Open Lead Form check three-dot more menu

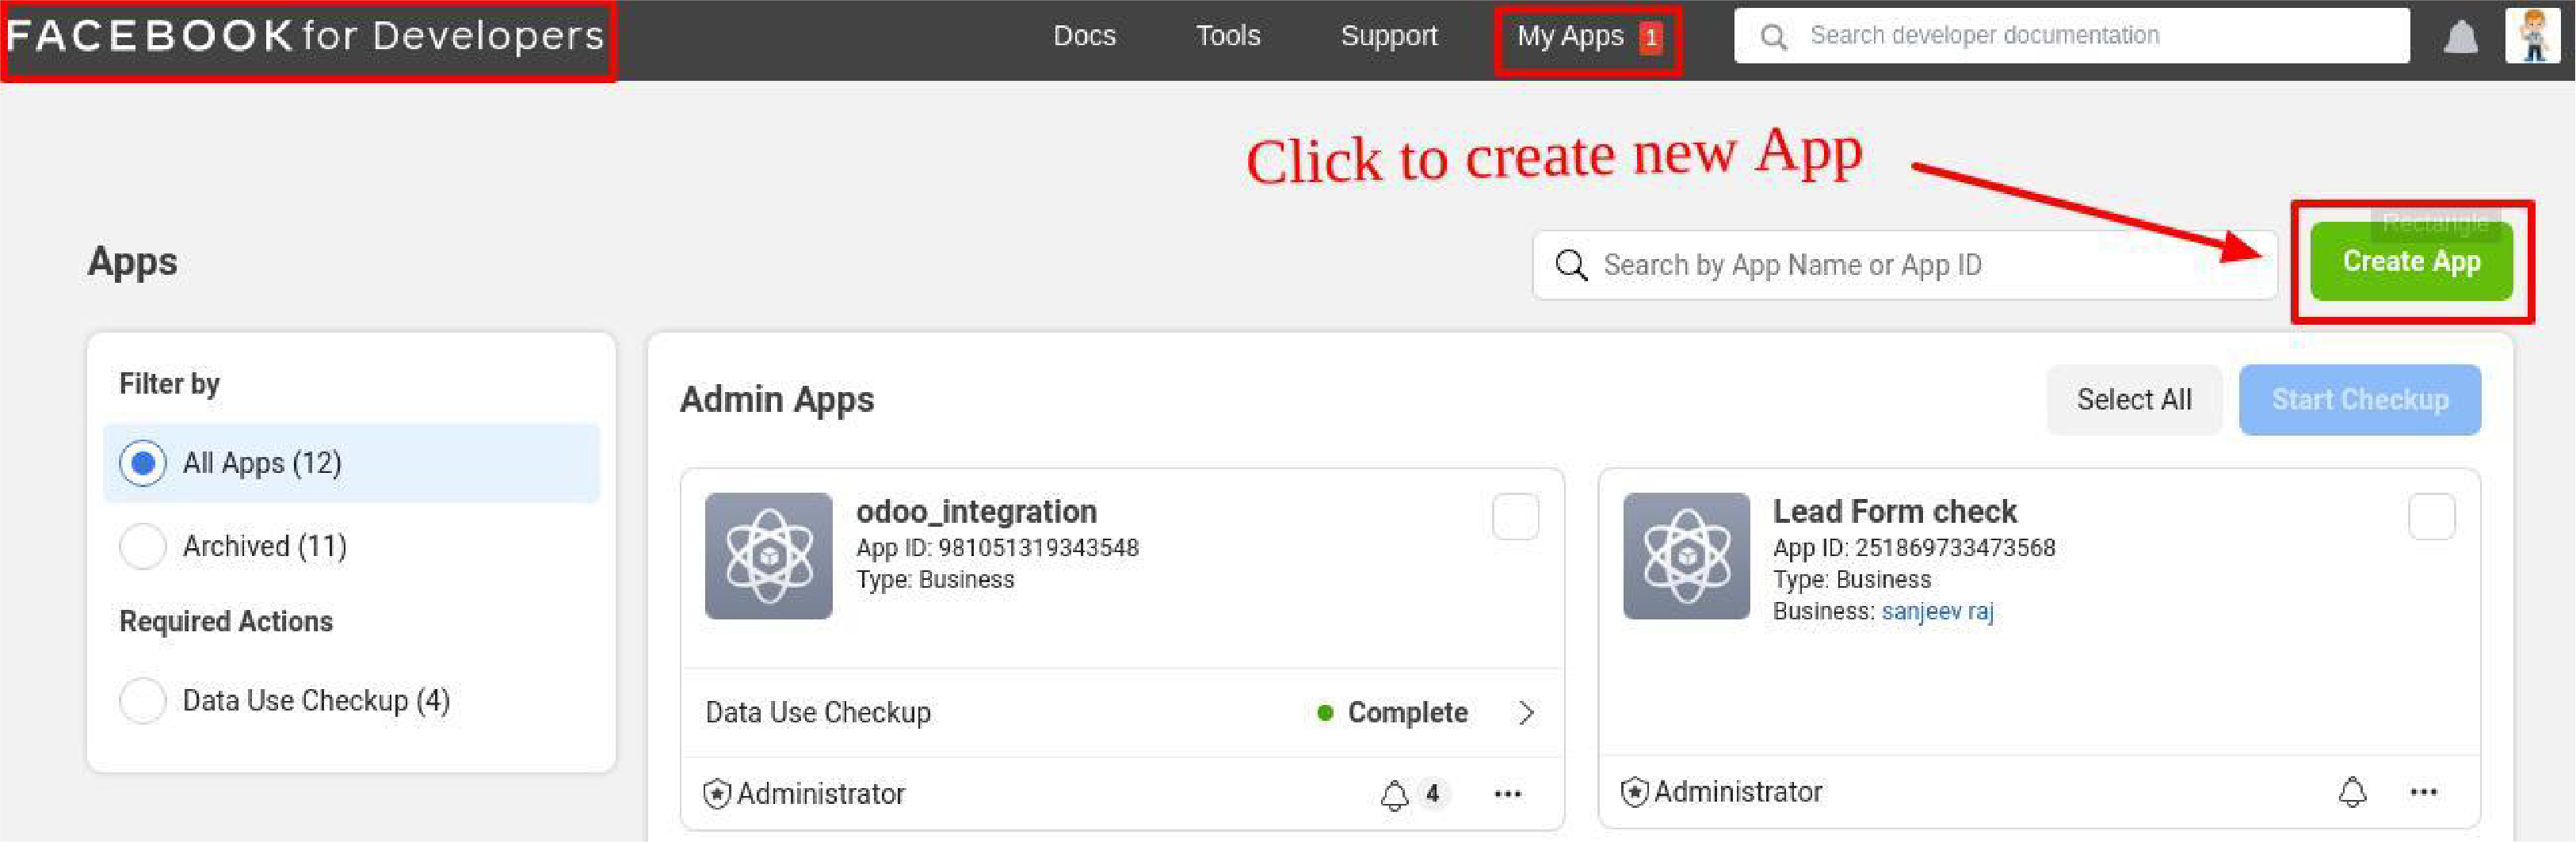(x=2423, y=792)
